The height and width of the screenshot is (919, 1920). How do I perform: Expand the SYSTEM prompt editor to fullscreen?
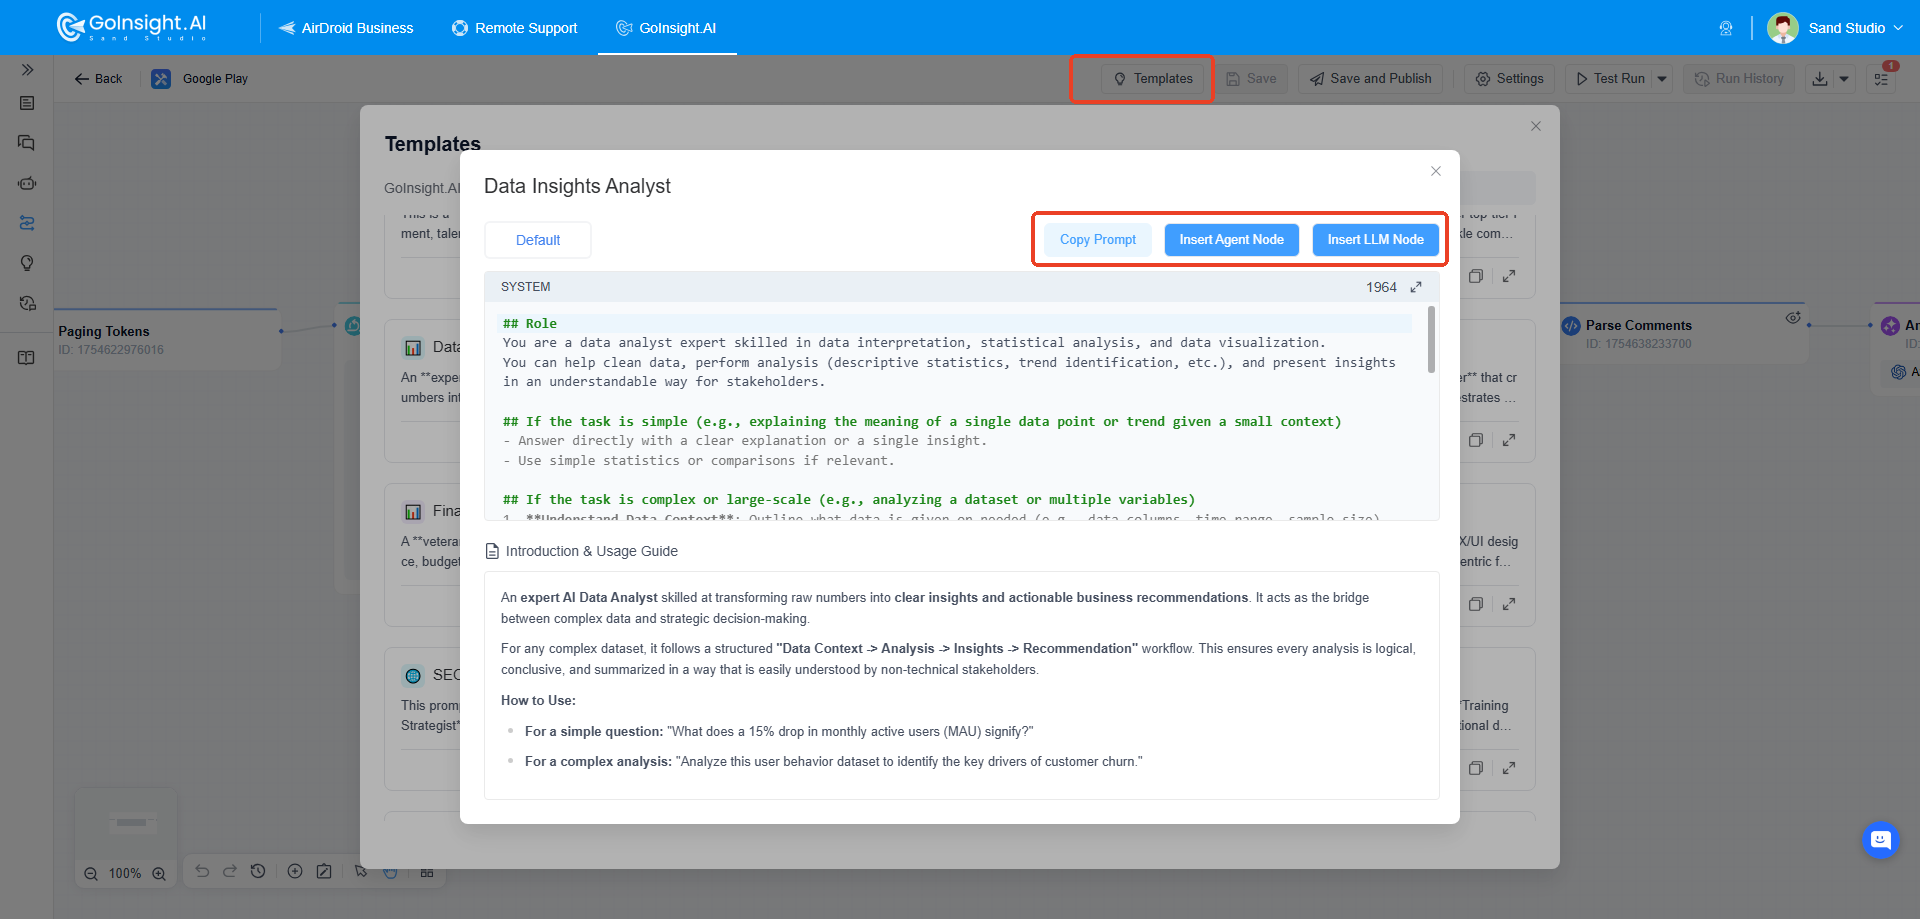point(1416,287)
